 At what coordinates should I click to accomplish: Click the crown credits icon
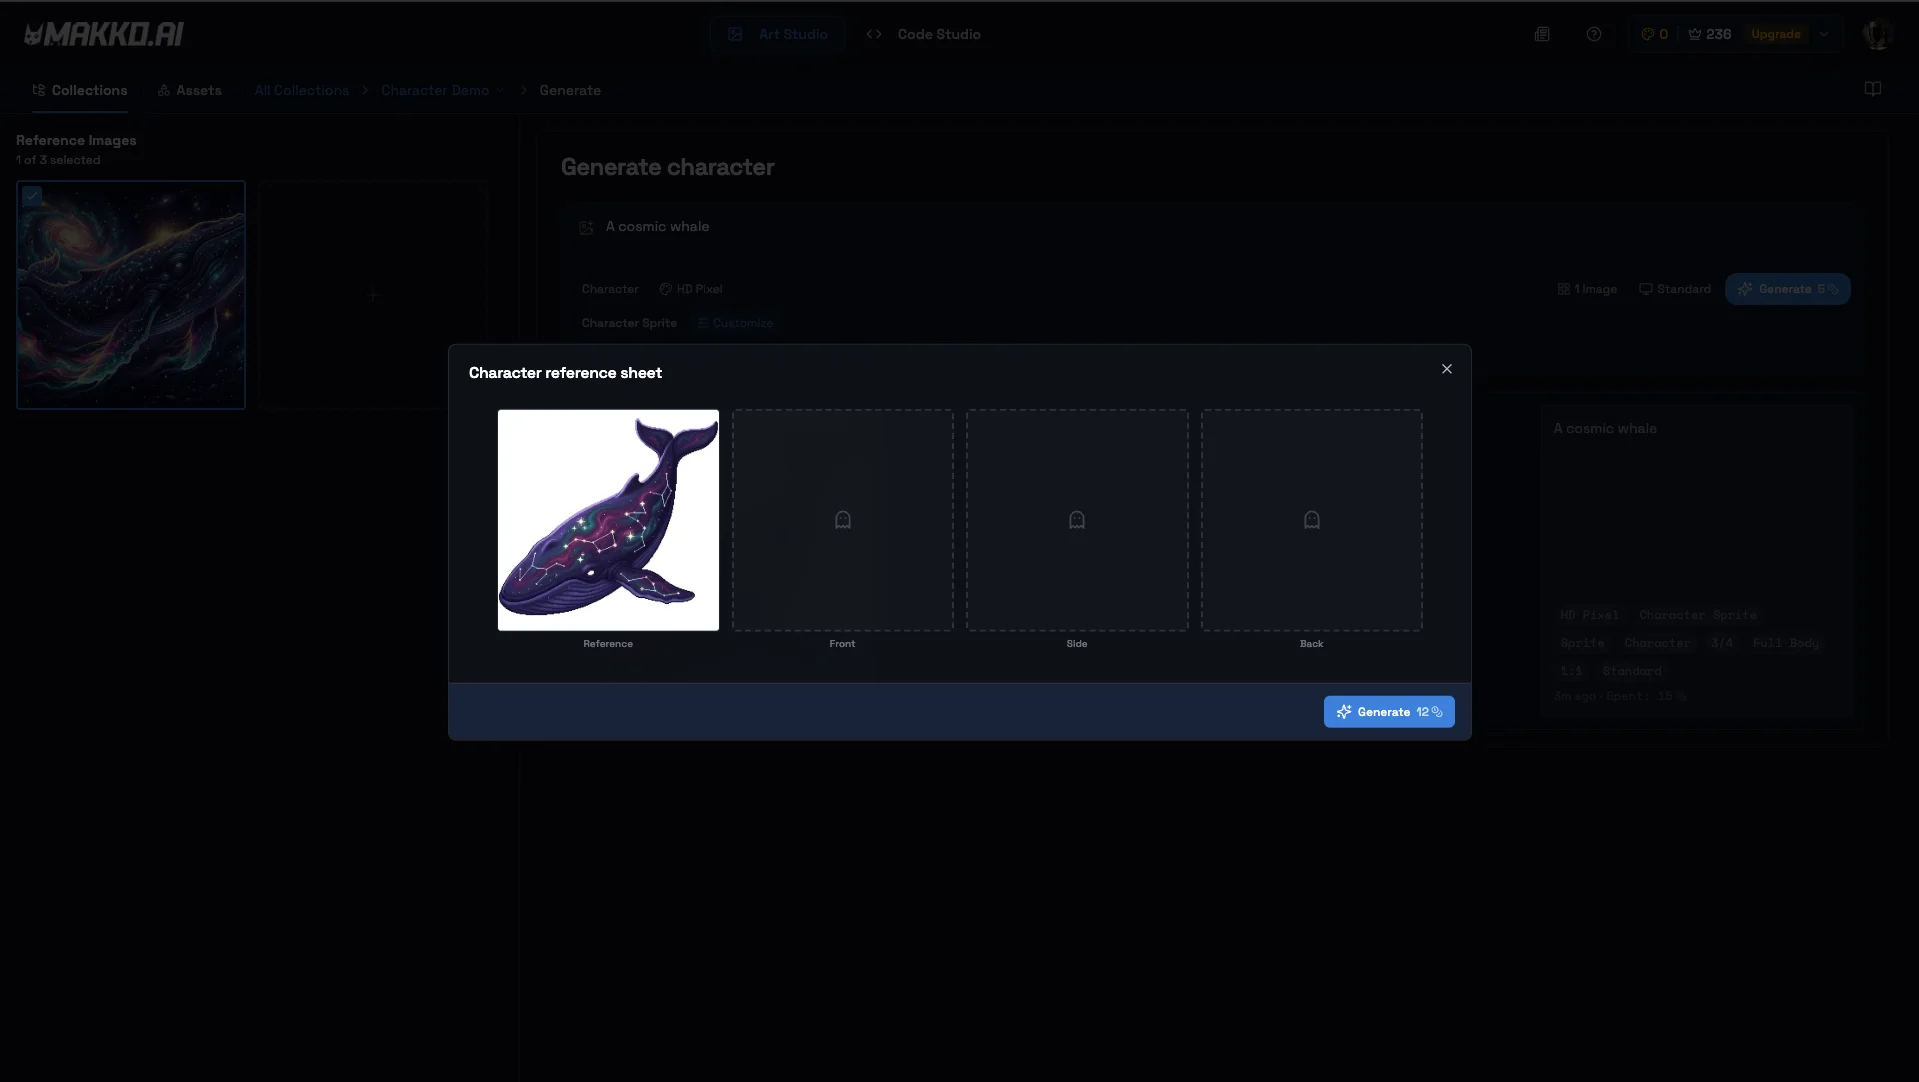tap(1695, 34)
